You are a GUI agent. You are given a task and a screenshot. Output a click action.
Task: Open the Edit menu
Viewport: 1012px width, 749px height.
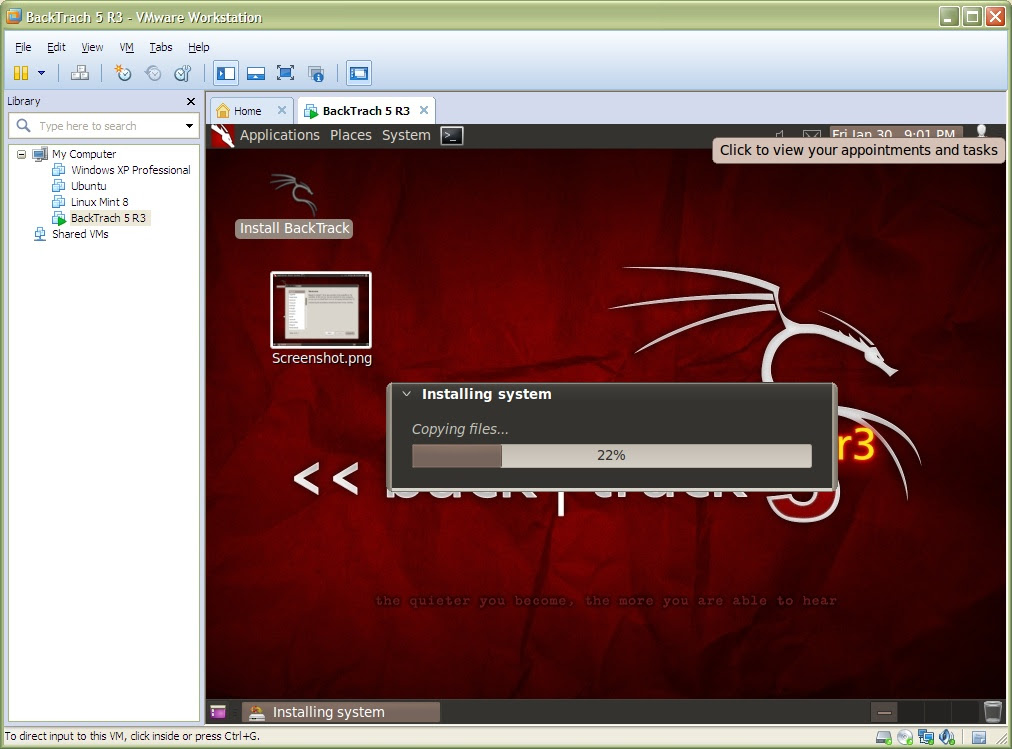tap(56, 47)
